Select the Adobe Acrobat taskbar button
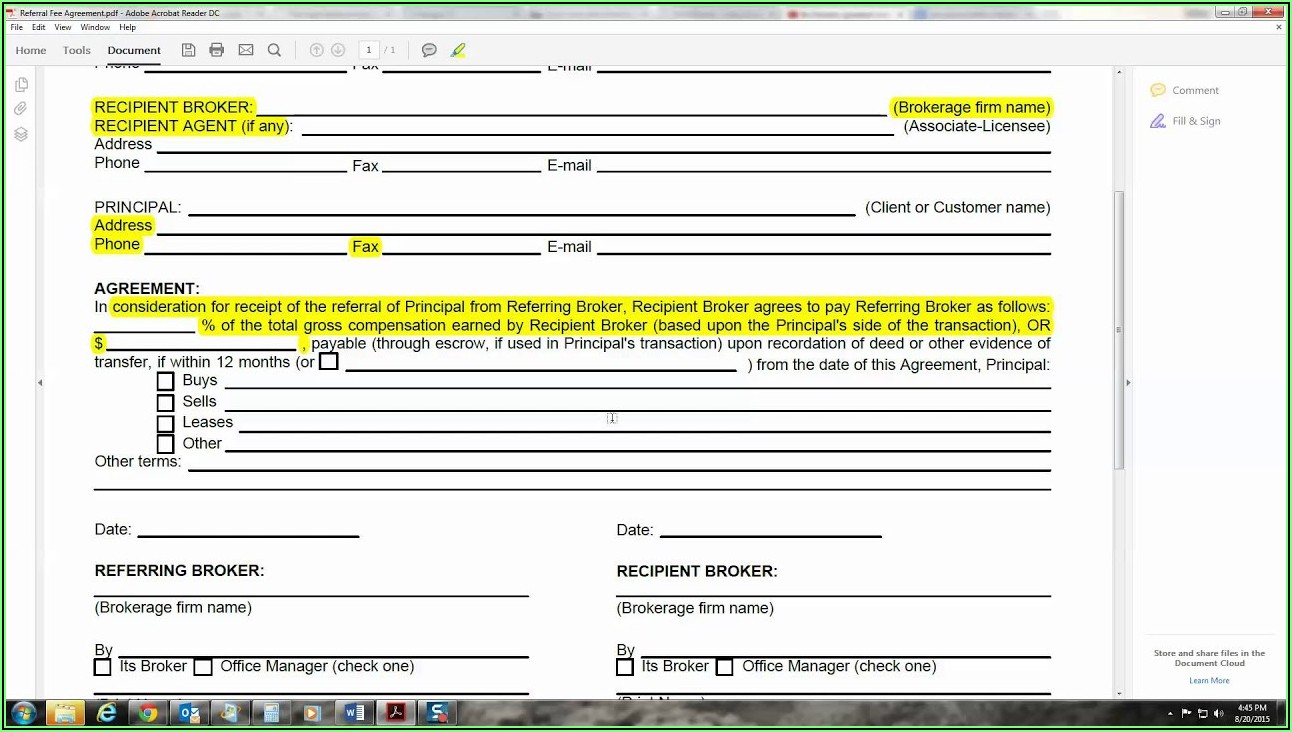 (x=395, y=713)
